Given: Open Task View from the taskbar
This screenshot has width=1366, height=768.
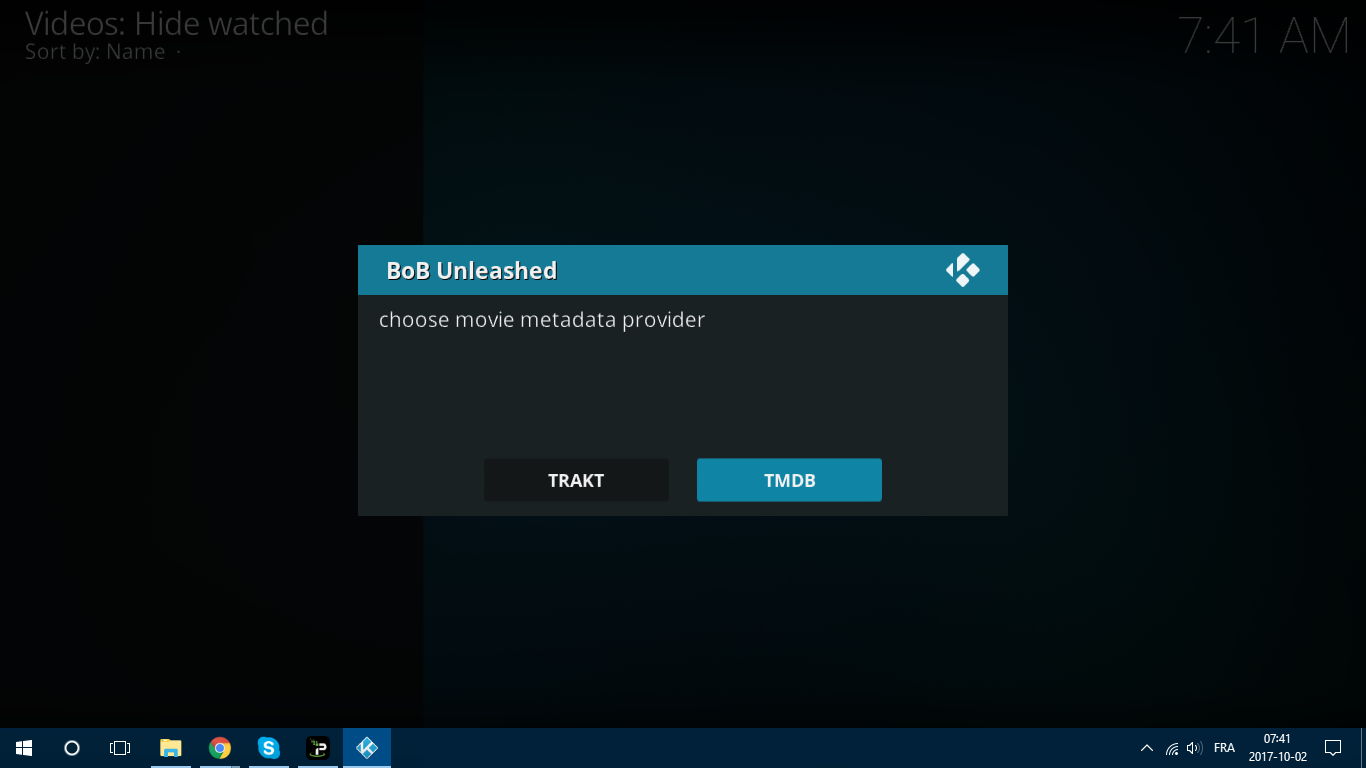Looking at the screenshot, I should coord(120,748).
